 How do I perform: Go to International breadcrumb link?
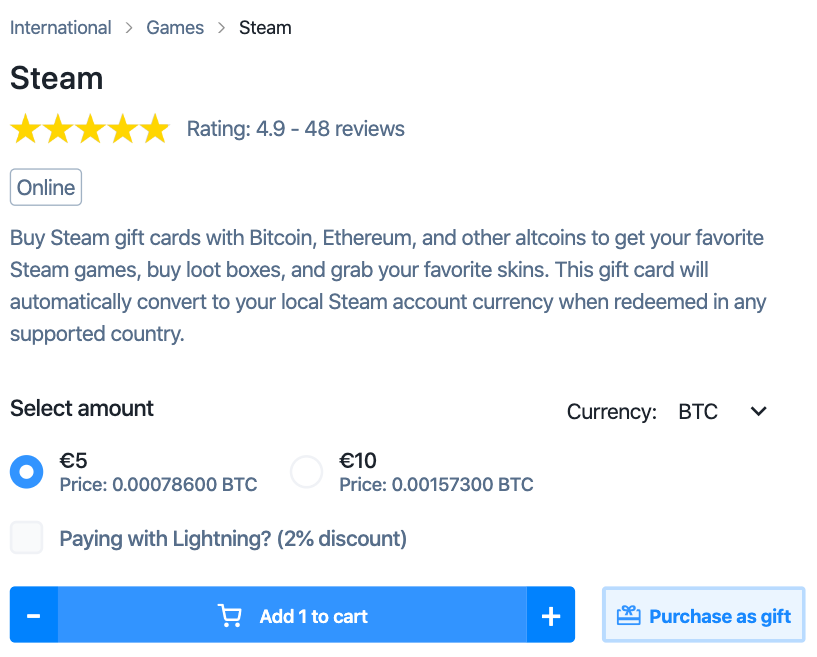(61, 28)
